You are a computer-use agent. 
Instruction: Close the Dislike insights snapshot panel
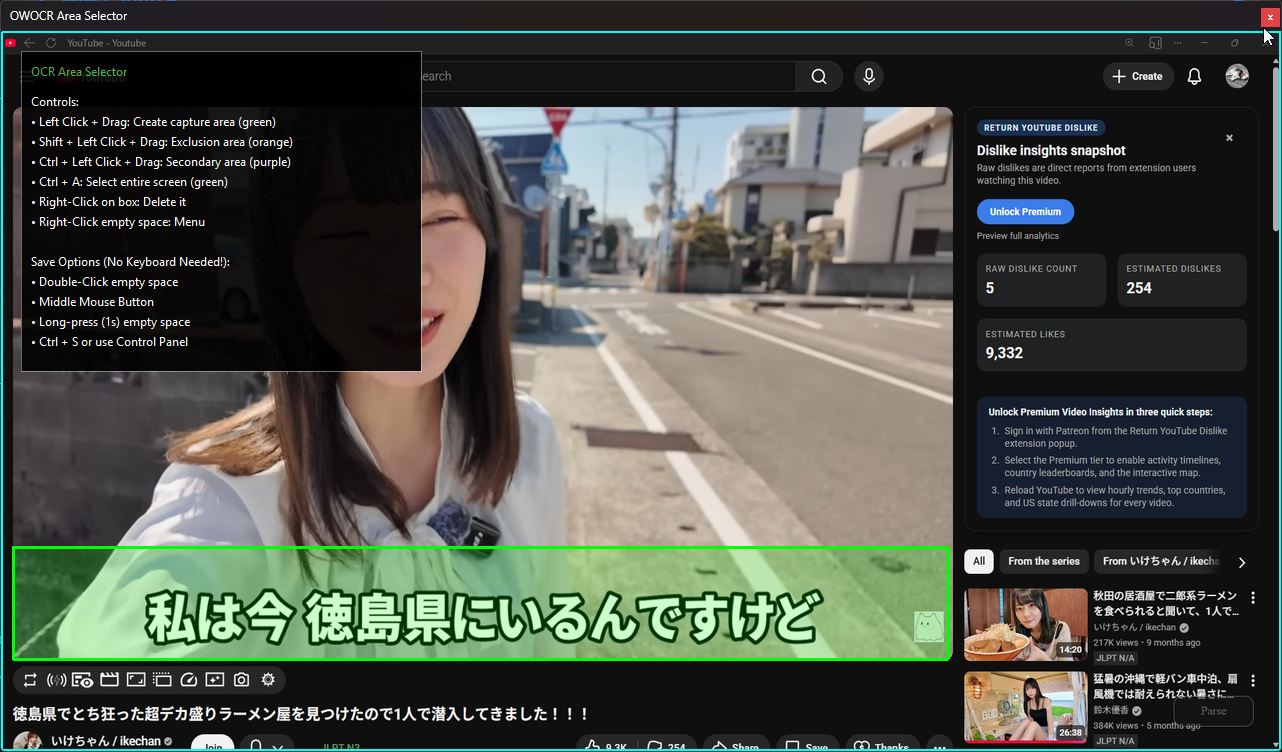tap(1229, 138)
